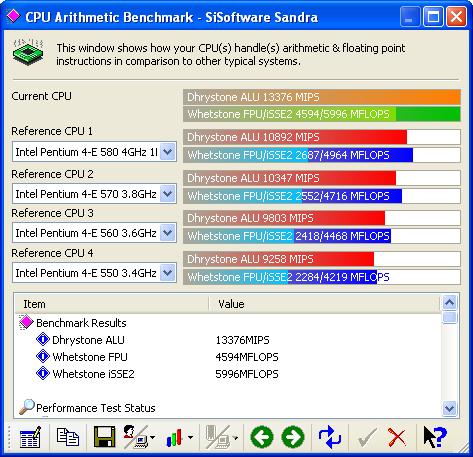Click the results list scroll down arrow
Viewport: 473px width, 457px height.
[x=449, y=408]
